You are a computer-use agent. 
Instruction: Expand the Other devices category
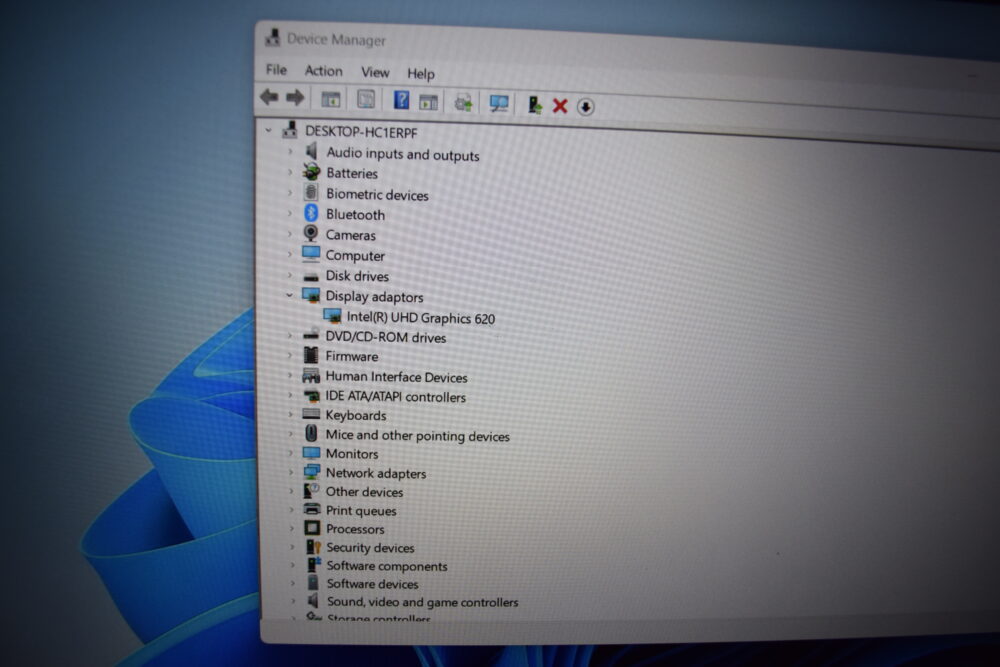click(x=291, y=491)
